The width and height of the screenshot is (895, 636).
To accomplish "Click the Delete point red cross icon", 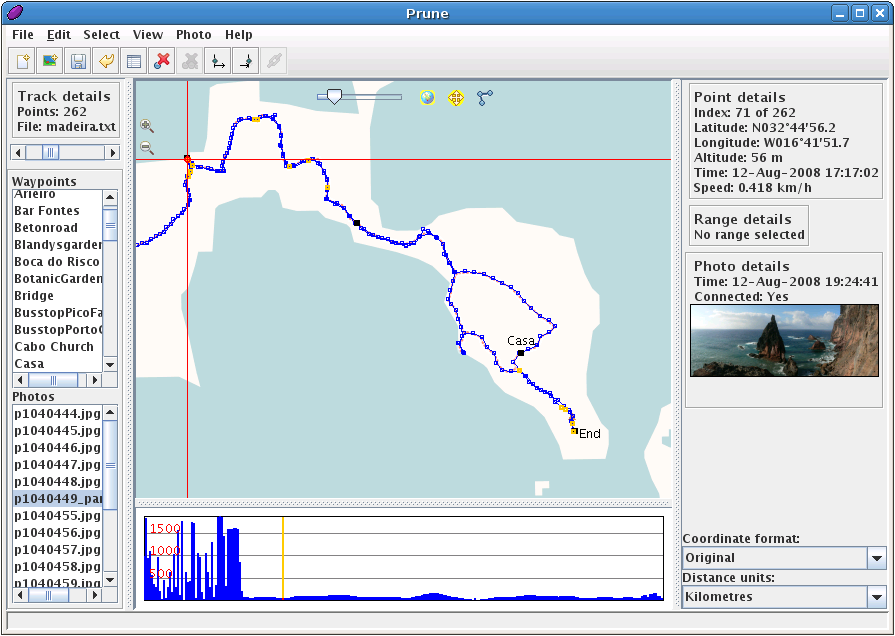I will [x=162, y=61].
